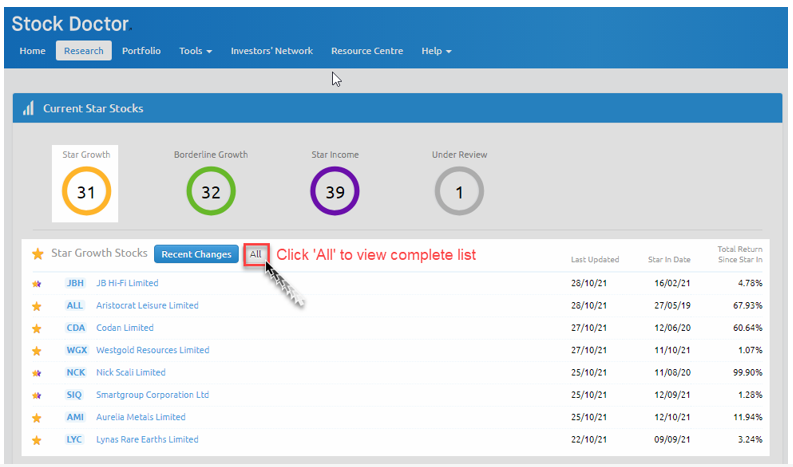Image resolution: width=793 pixels, height=467 pixels.
Task: Open Investors' Network
Action: 272,51
